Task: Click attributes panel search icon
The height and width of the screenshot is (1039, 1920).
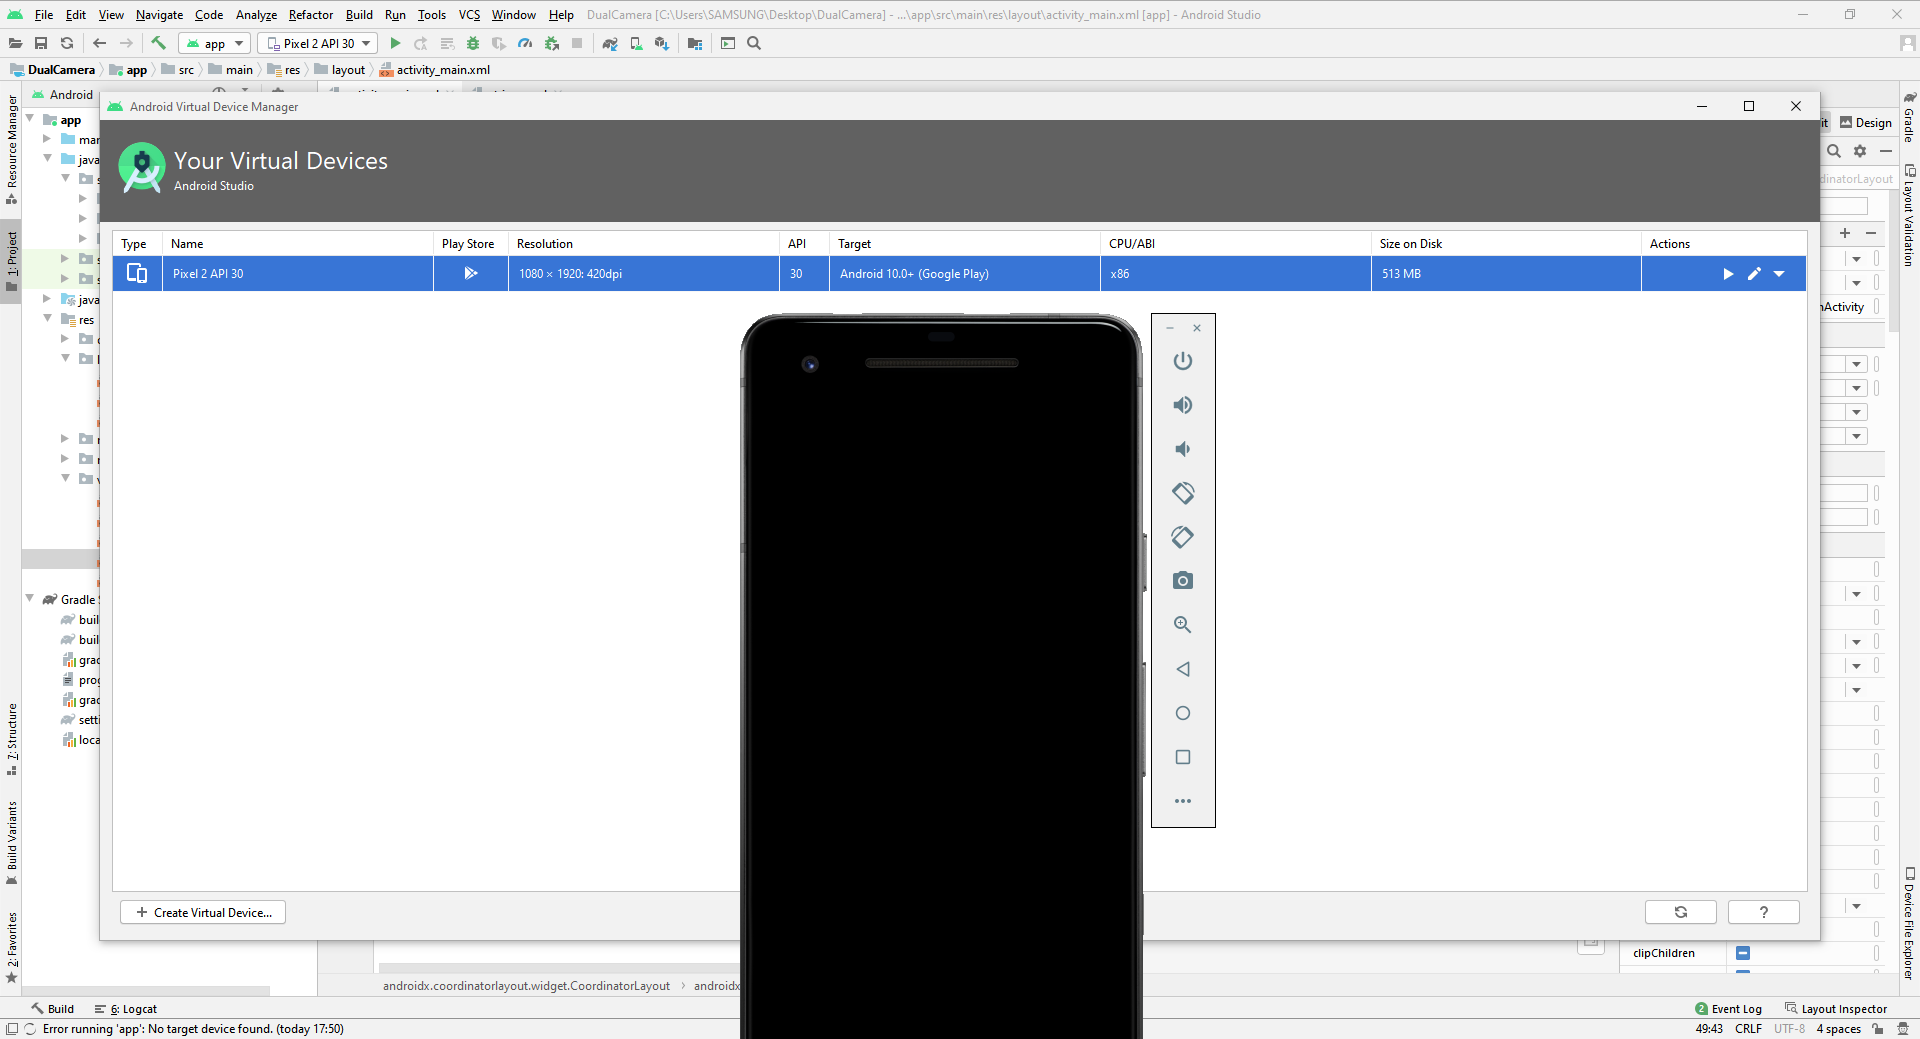Action: (1834, 151)
